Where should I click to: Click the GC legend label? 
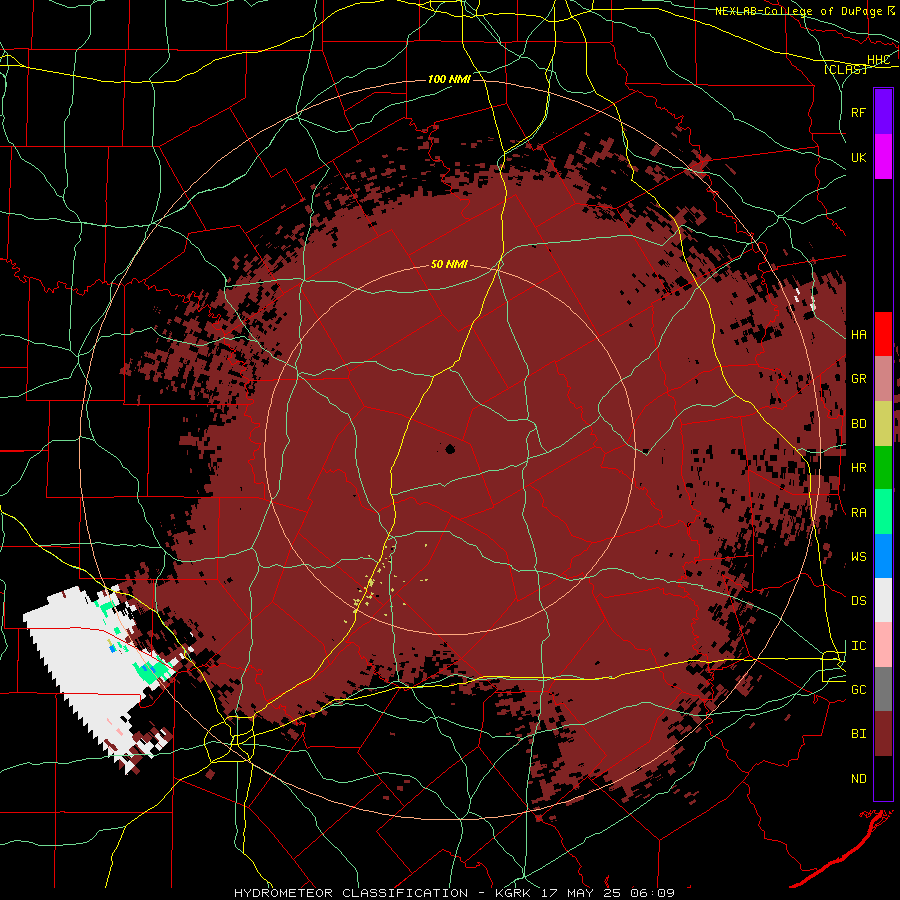tap(859, 690)
